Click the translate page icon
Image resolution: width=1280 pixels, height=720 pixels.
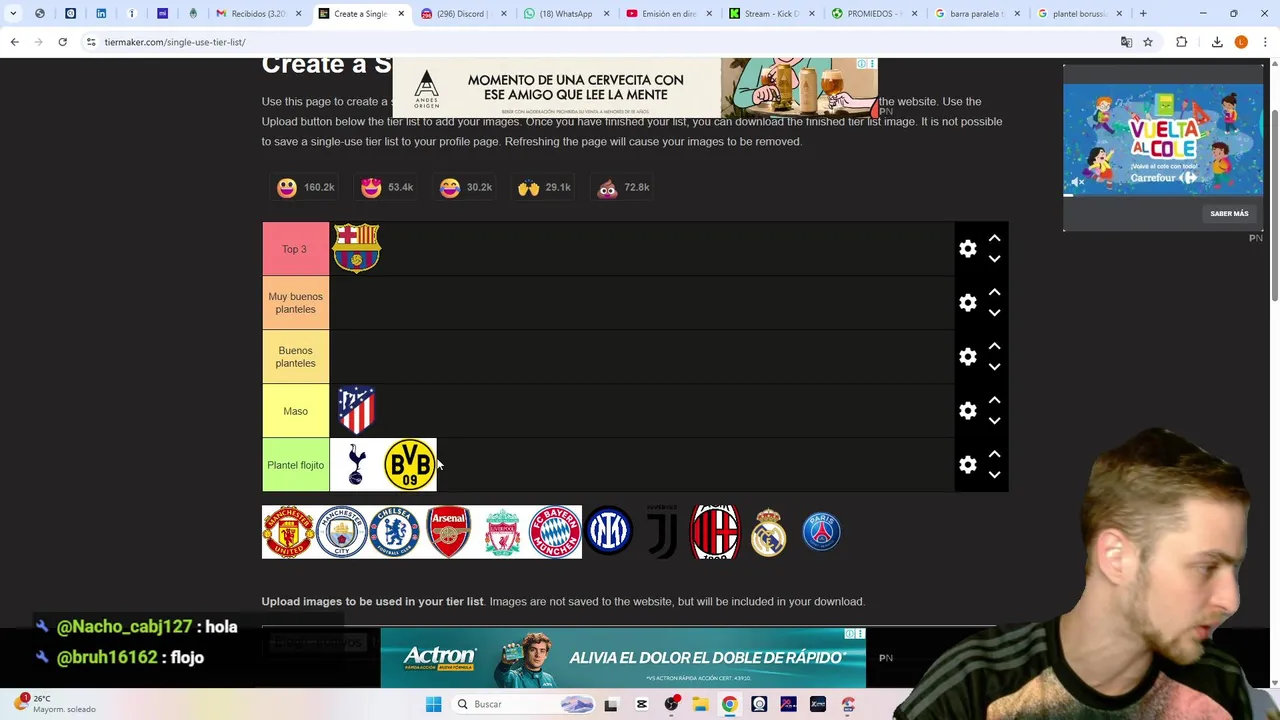pos(1126,42)
